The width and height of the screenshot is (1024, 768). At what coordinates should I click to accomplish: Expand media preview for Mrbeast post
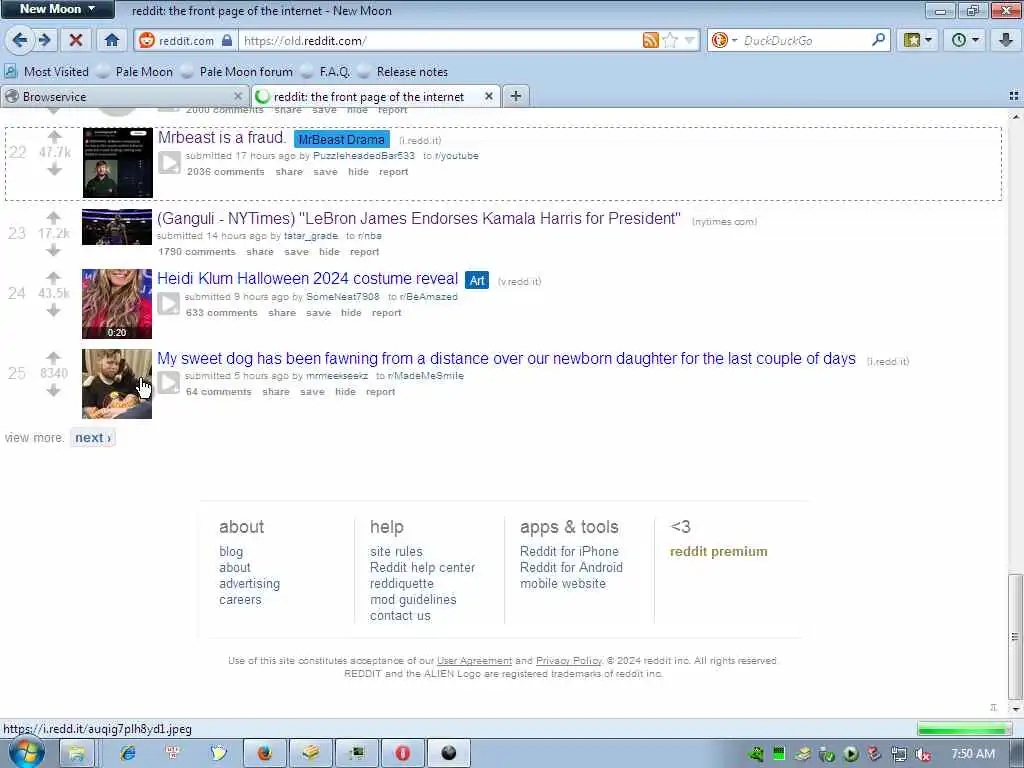[x=169, y=163]
